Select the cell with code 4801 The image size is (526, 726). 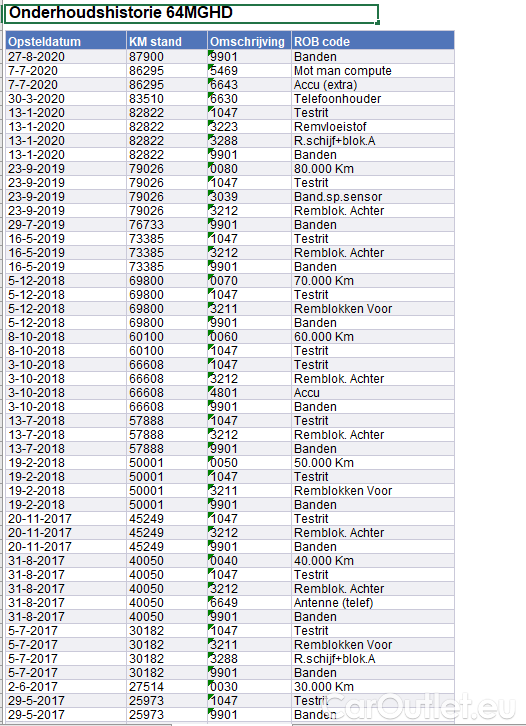click(249, 393)
